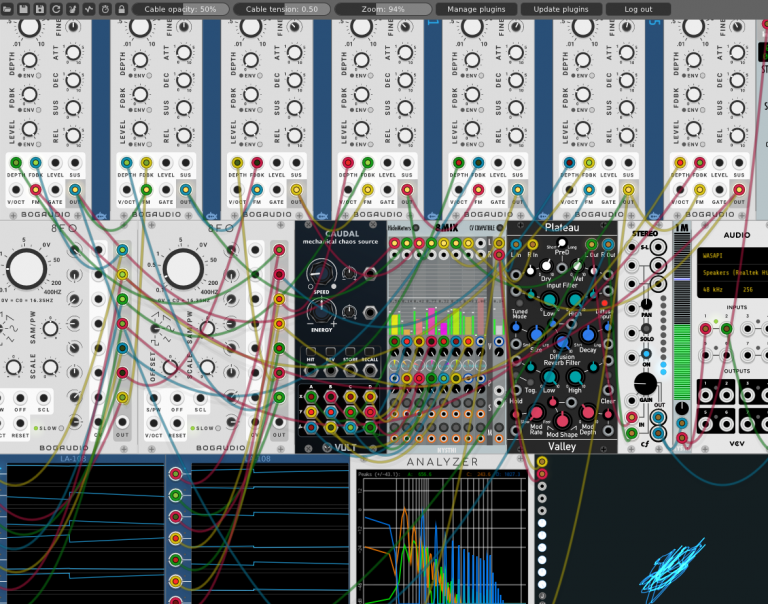Toggle the ON button on STEREO module
This screenshot has height=604, width=768.
coord(647,354)
